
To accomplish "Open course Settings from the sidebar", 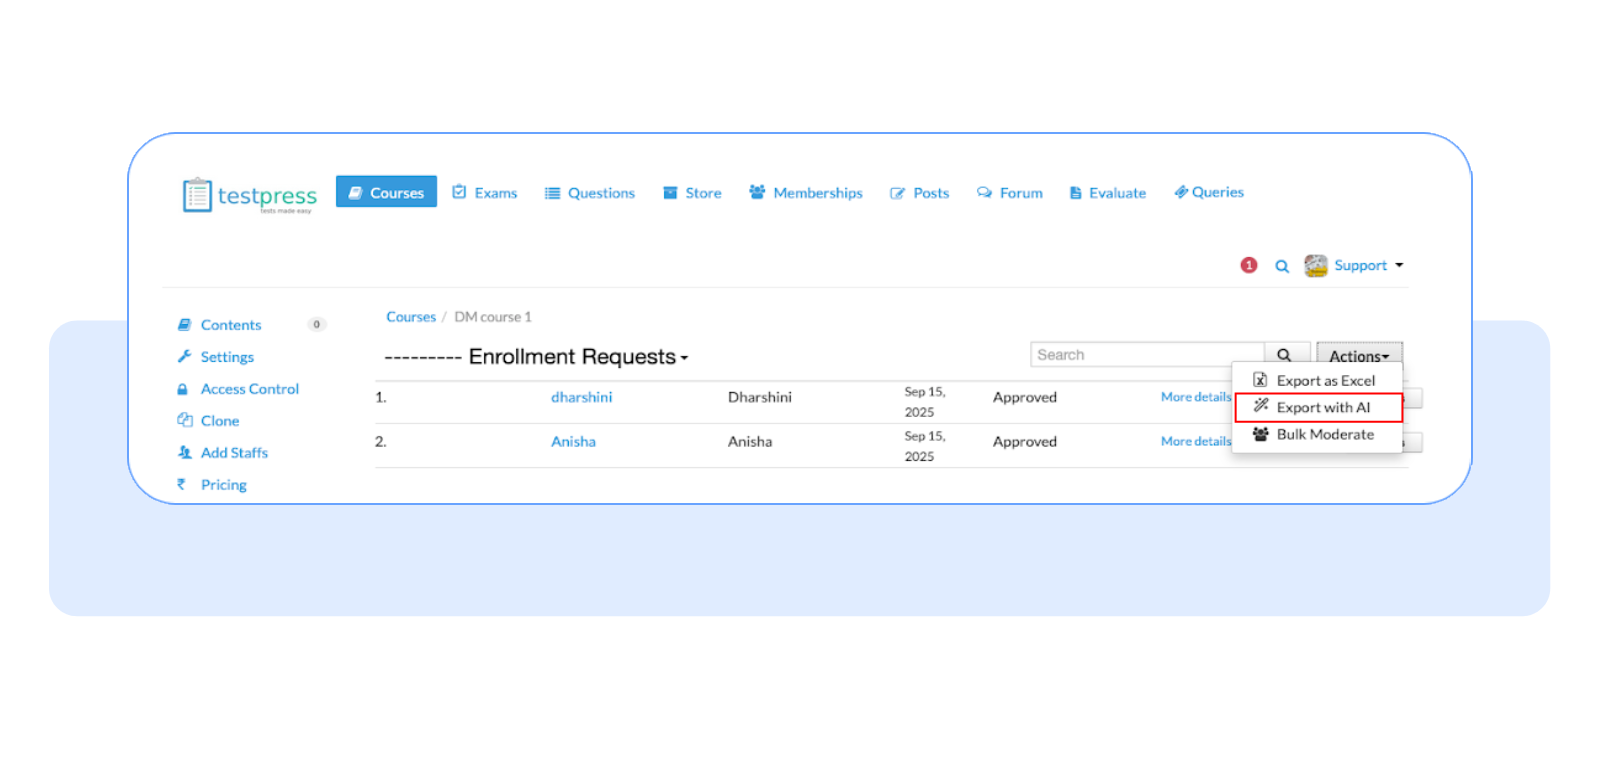I will pos(227,357).
